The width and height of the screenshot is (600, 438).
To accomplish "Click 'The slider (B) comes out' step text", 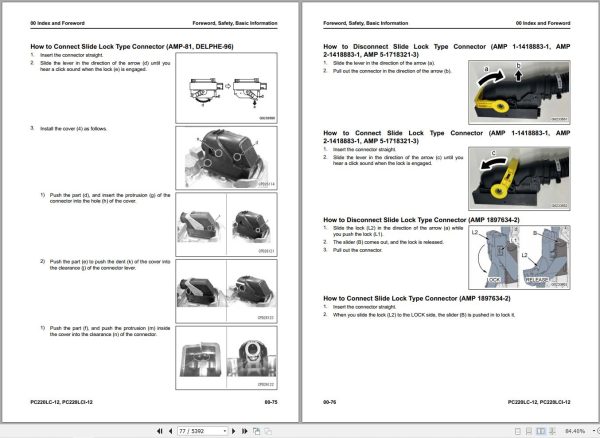I will click(x=388, y=243).
